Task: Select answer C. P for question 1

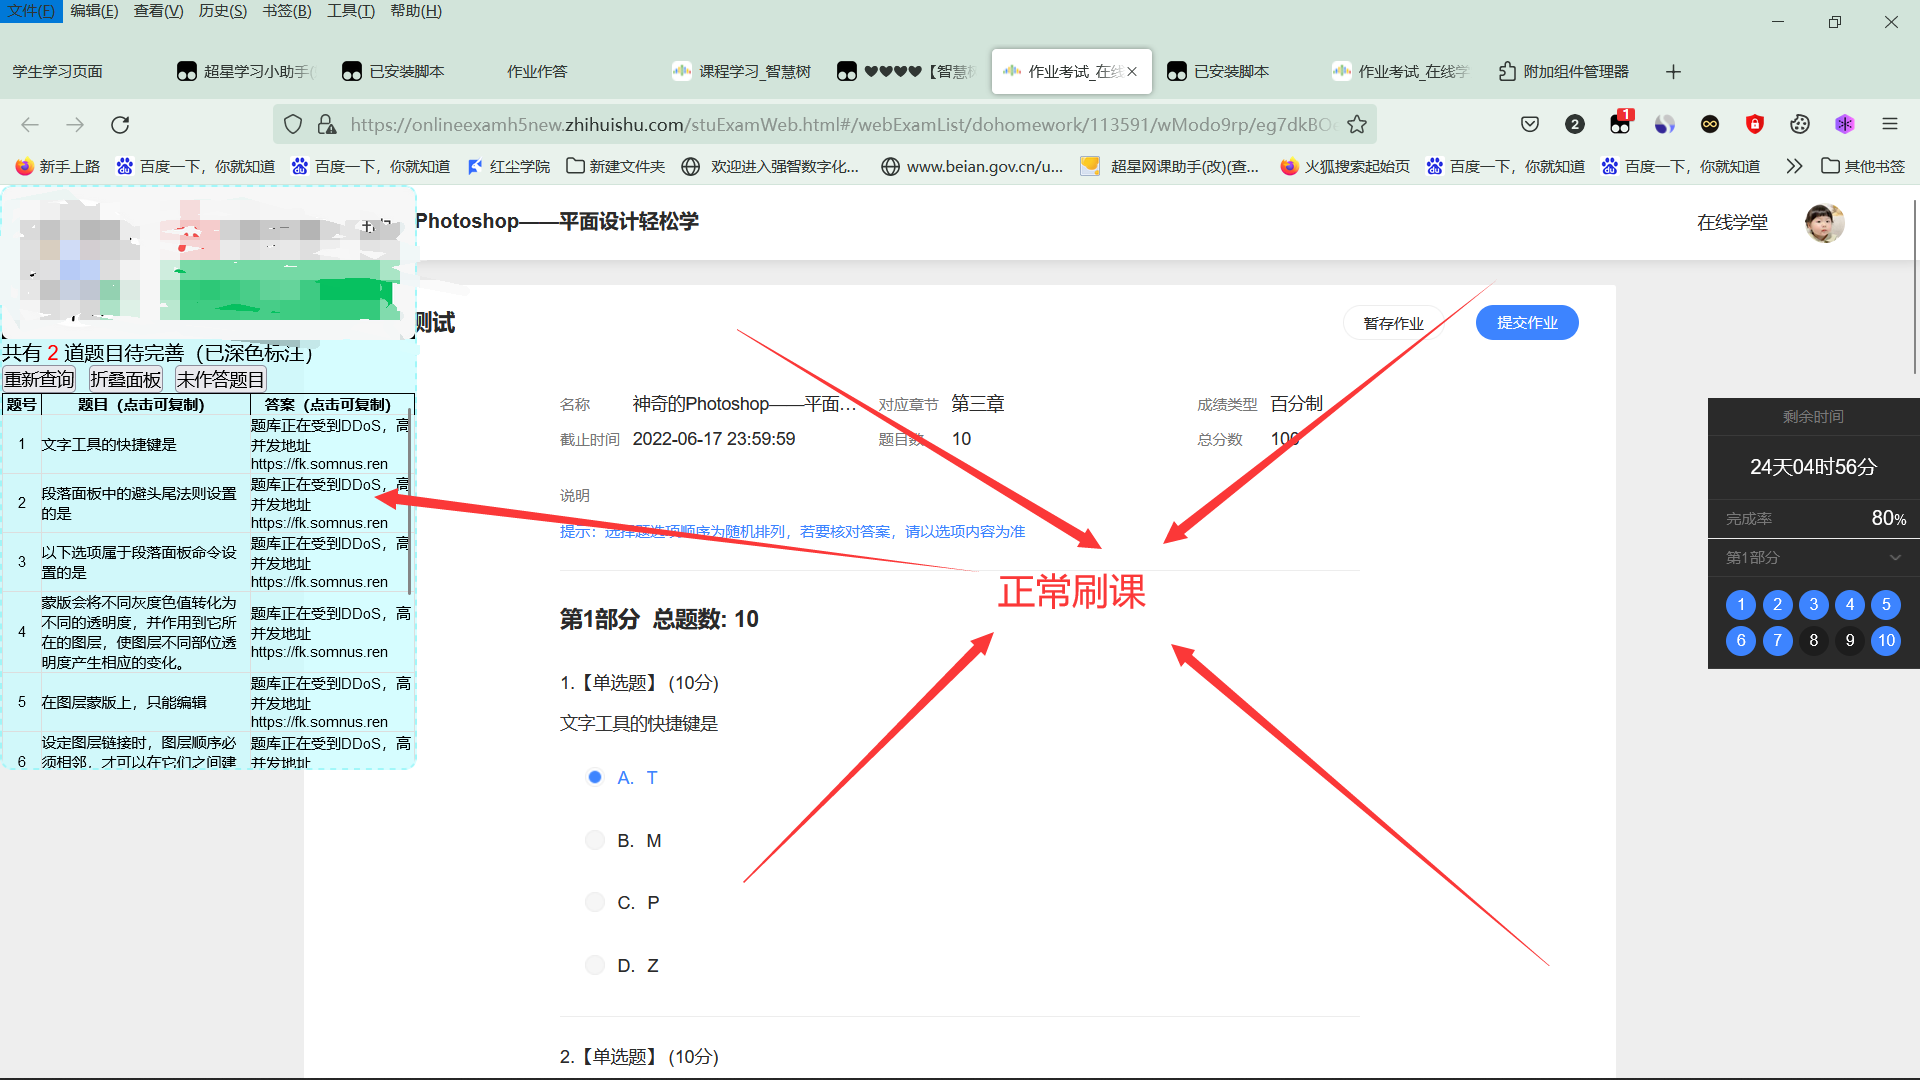Action: click(x=595, y=901)
